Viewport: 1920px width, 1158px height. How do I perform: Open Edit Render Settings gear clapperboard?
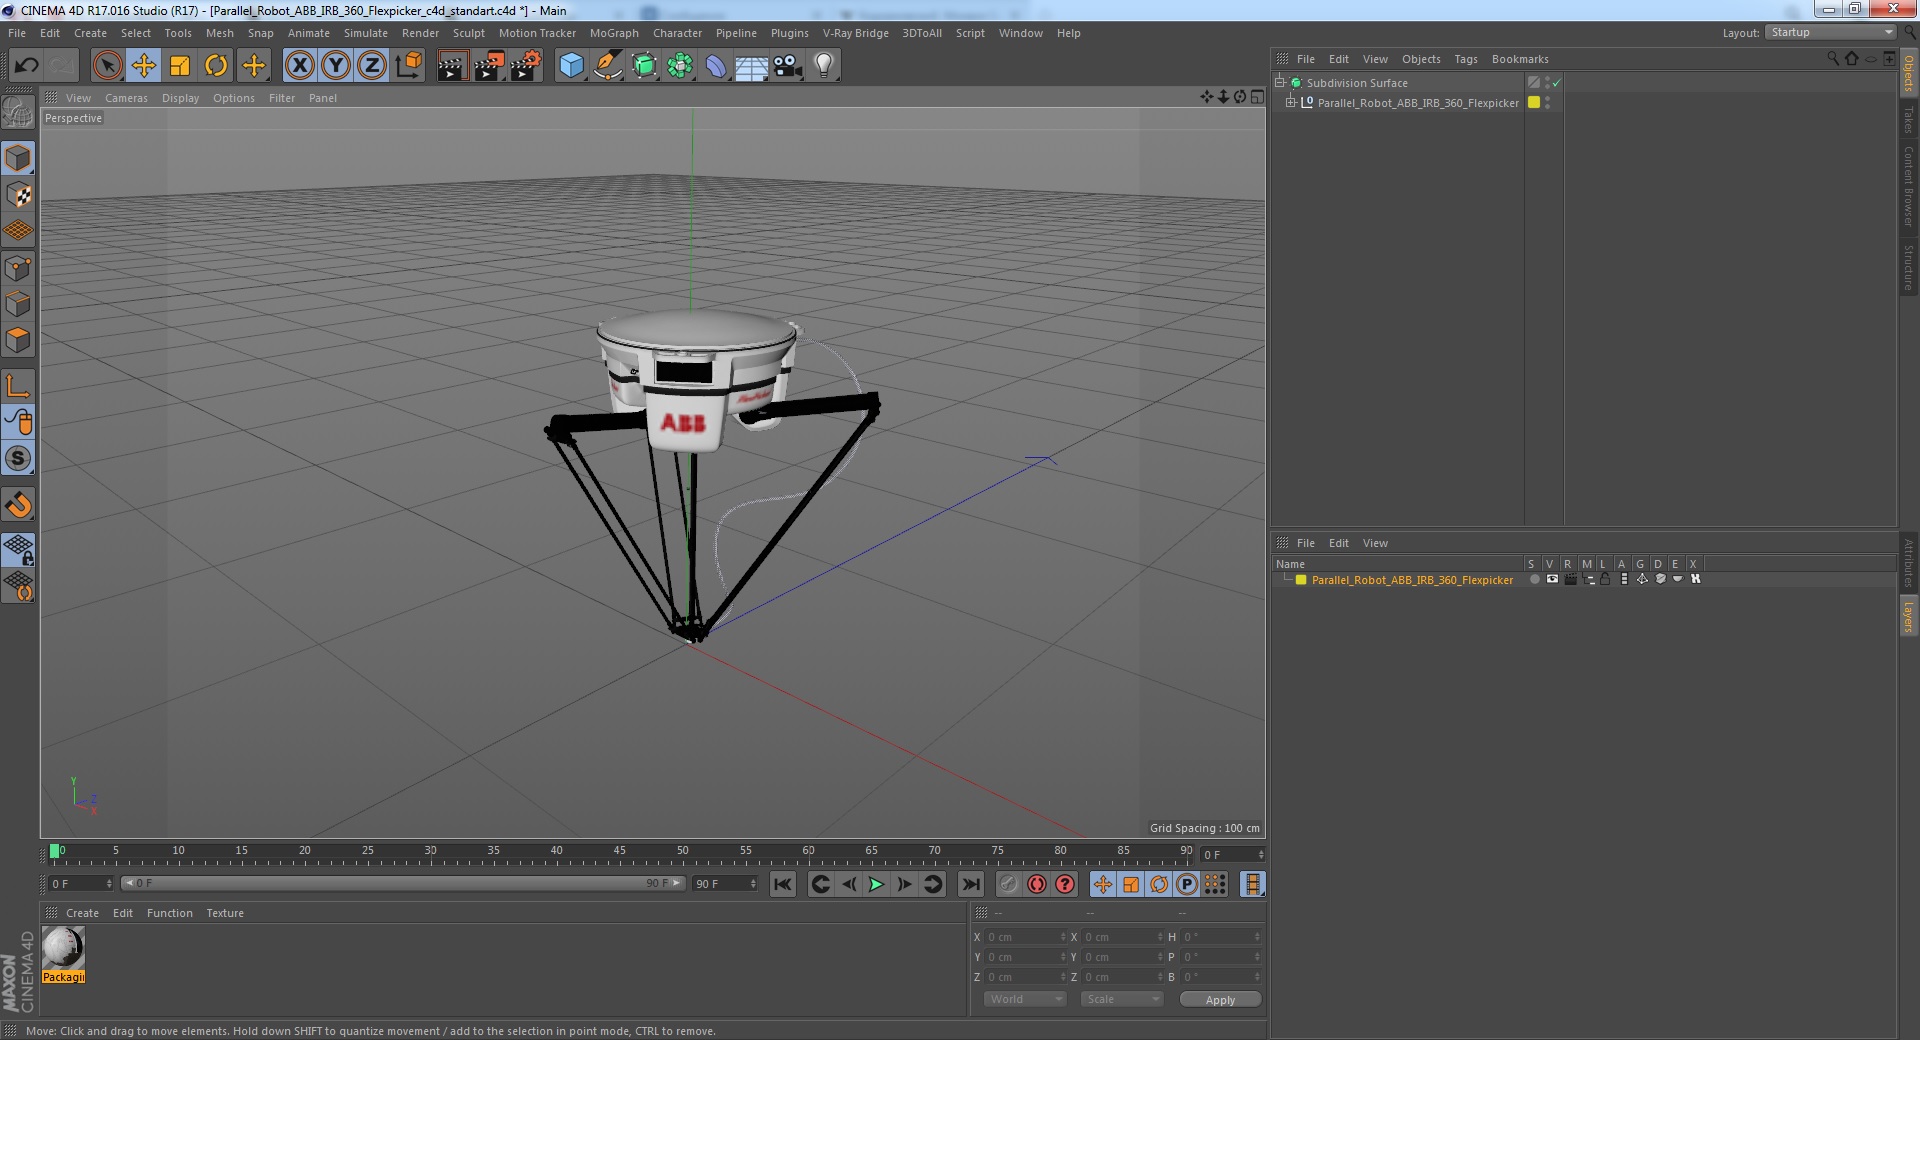(526, 66)
